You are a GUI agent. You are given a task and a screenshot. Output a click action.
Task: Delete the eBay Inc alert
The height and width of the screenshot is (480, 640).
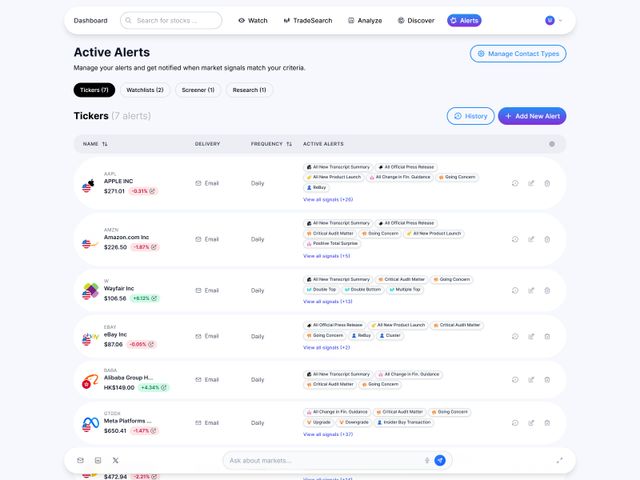point(547,336)
